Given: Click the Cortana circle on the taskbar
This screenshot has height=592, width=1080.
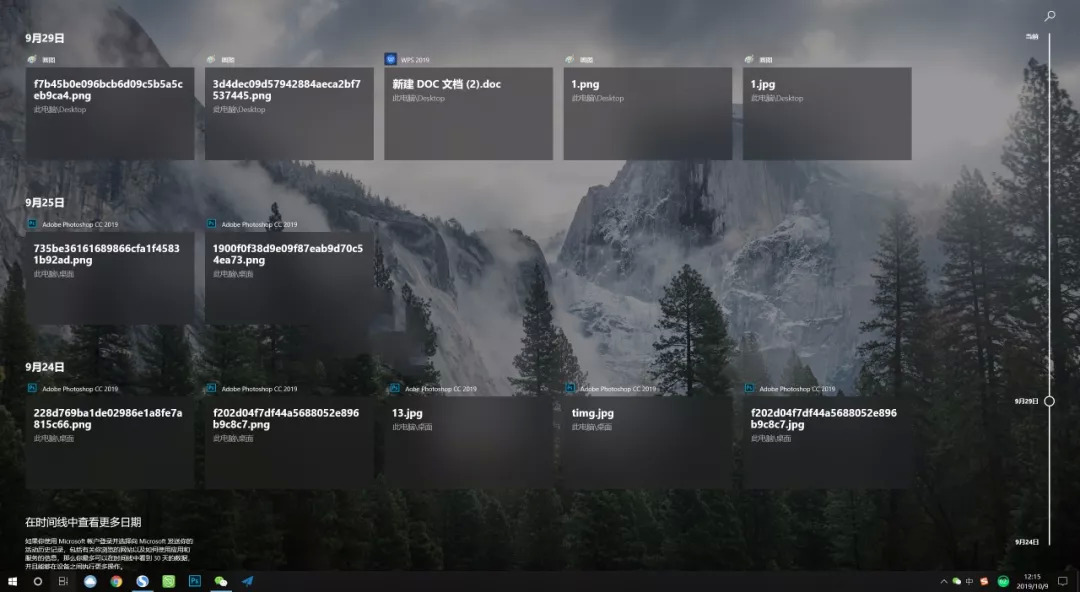Looking at the screenshot, I should pyautogui.click(x=37, y=582).
